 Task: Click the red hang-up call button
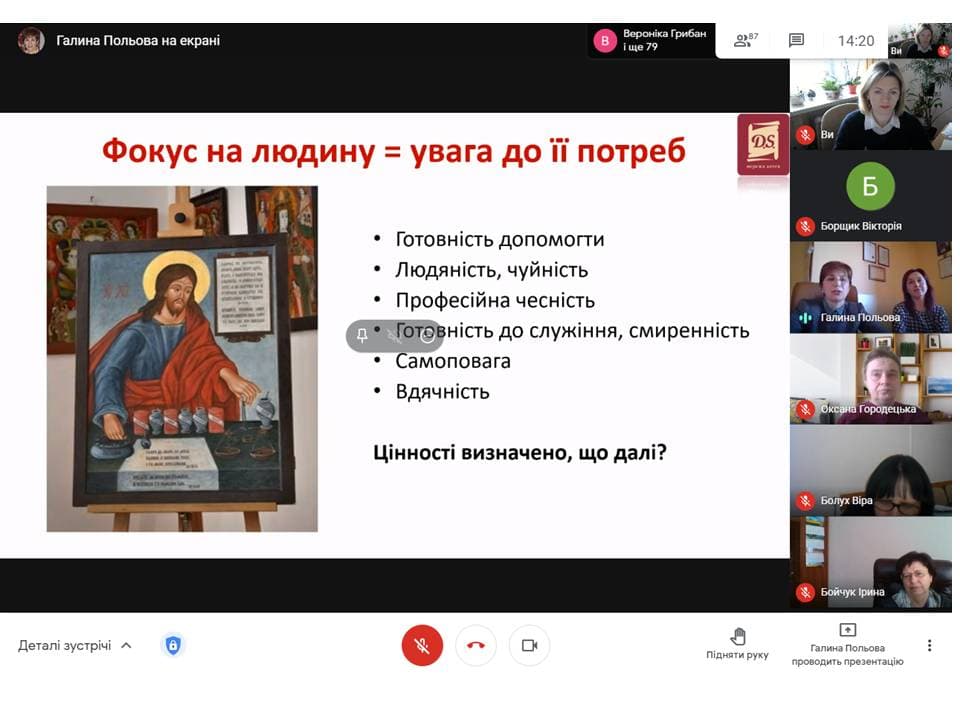[x=476, y=645]
